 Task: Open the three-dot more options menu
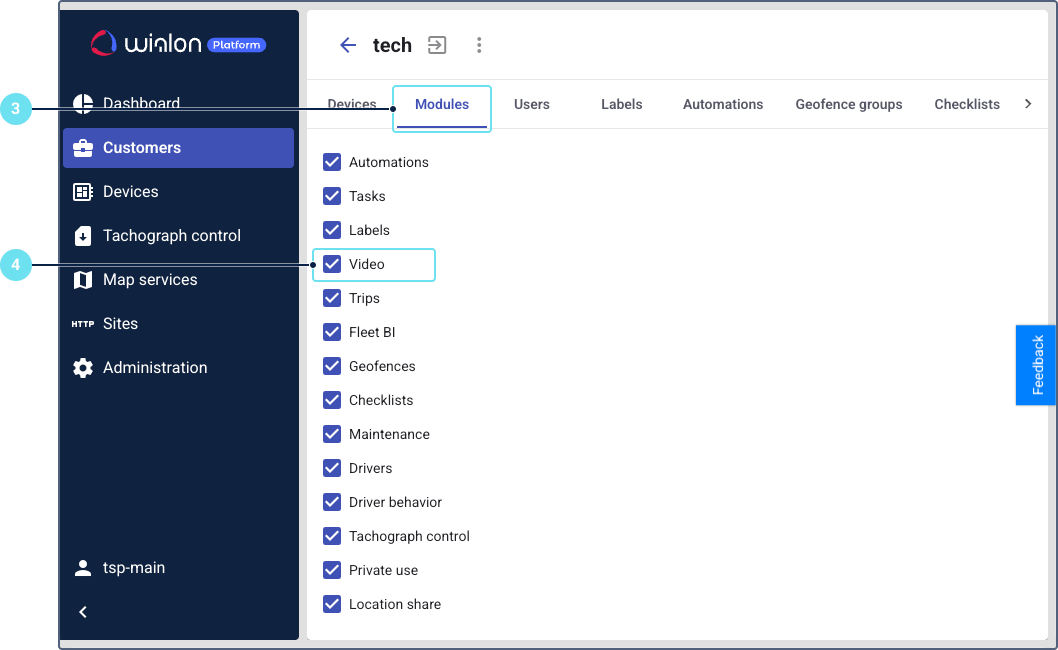(479, 45)
